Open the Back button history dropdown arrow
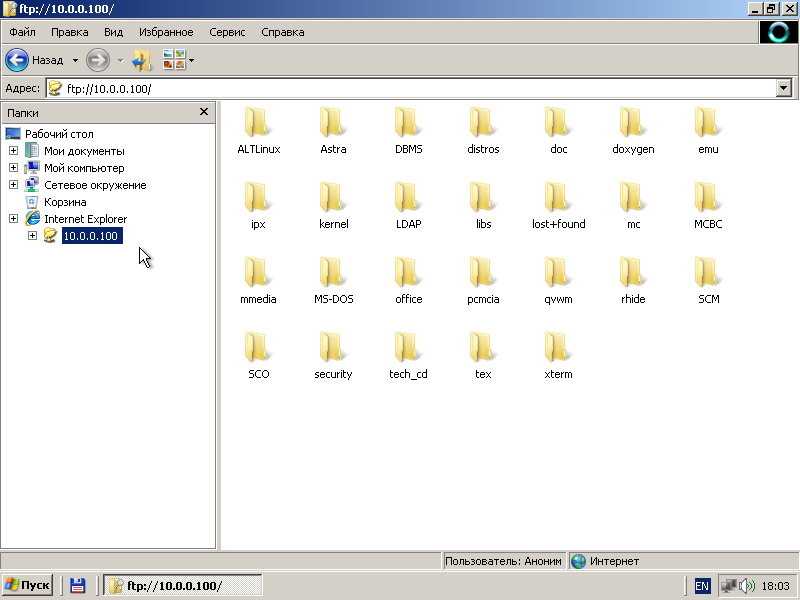The height and width of the screenshot is (600, 800). (x=75, y=60)
